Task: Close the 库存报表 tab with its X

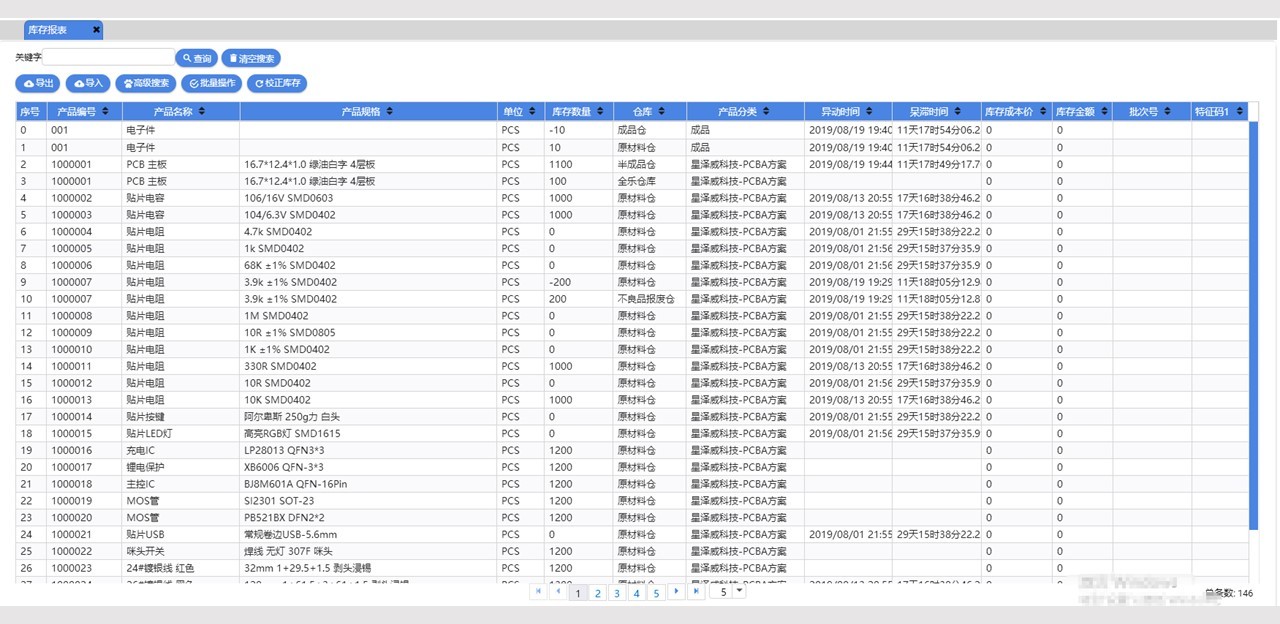Action: [x=96, y=30]
